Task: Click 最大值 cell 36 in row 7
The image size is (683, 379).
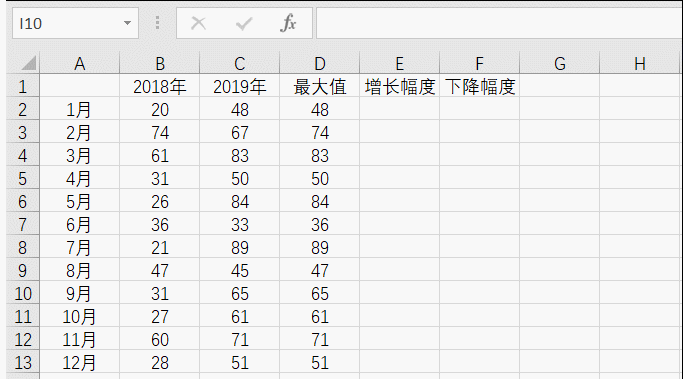Action: pyautogui.click(x=320, y=224)
